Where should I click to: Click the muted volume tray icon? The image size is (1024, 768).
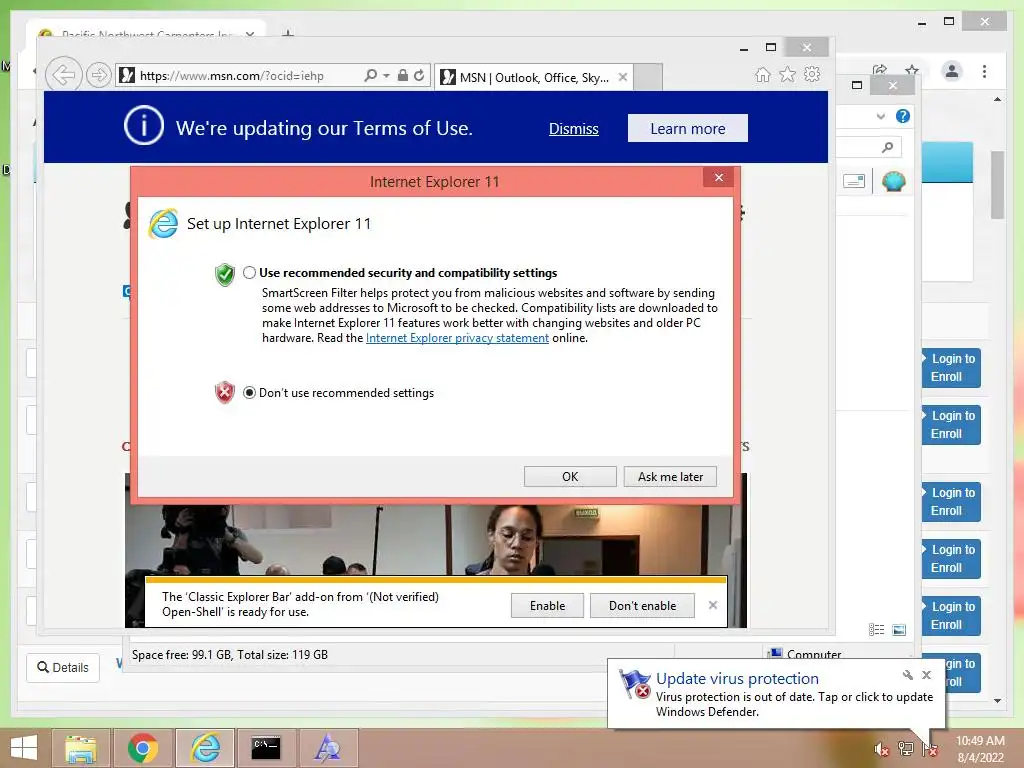[881, 749]
